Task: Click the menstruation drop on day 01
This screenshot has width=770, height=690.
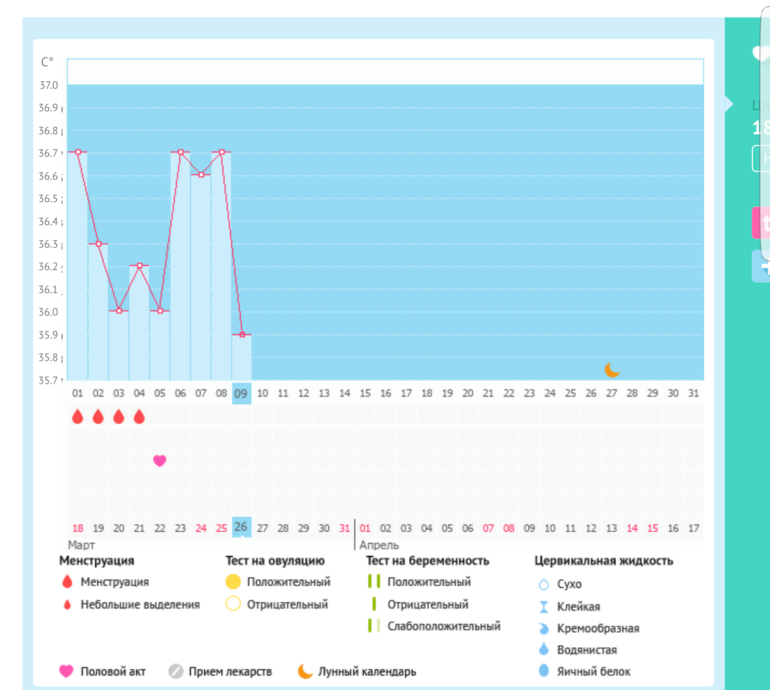Action: point(77,416)
